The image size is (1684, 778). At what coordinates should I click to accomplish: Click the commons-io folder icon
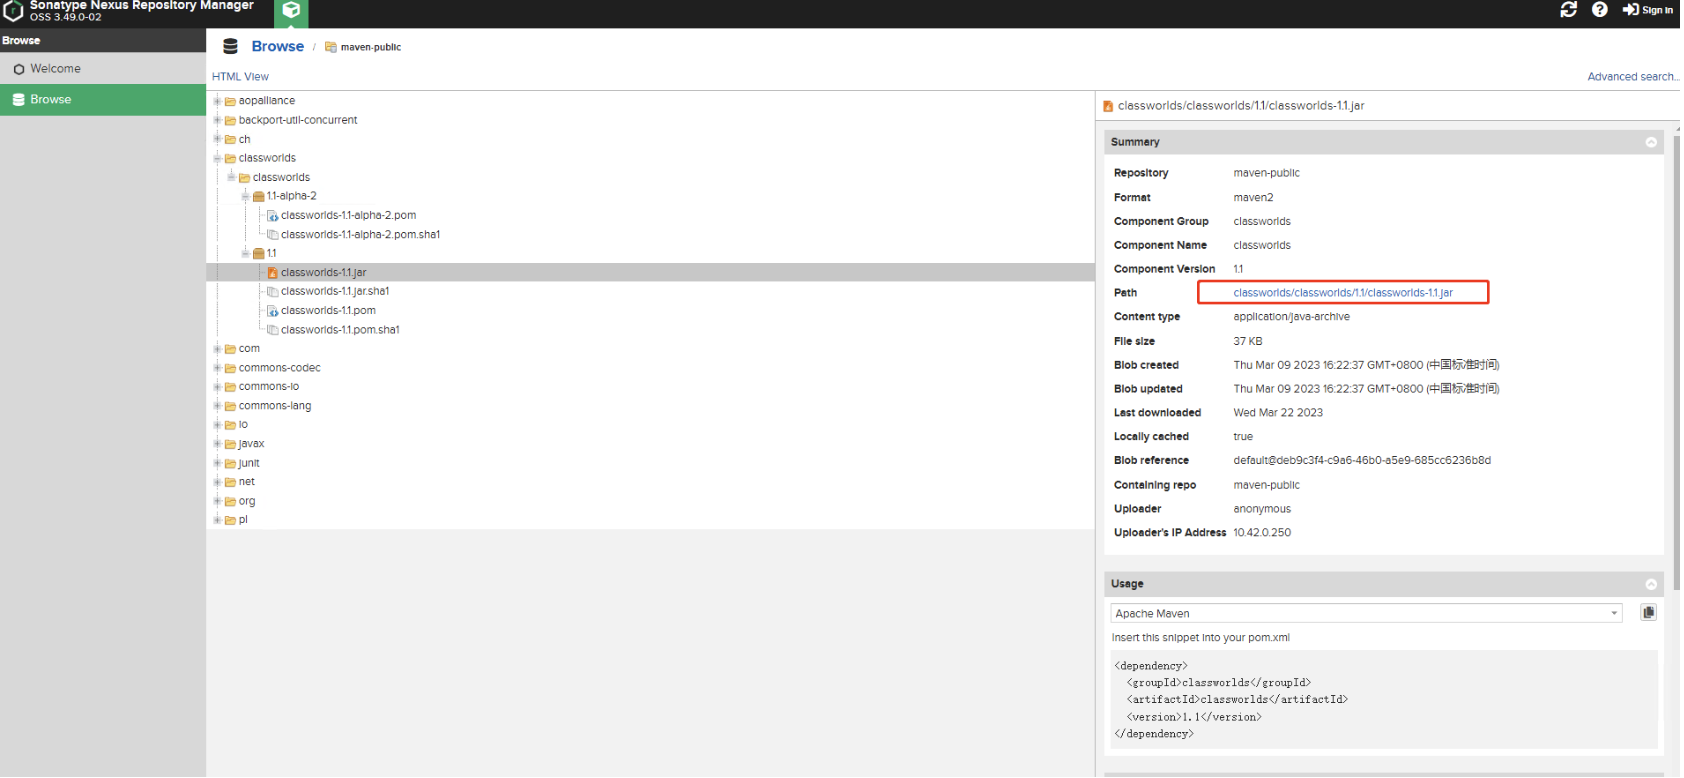[x=231, y=387]
